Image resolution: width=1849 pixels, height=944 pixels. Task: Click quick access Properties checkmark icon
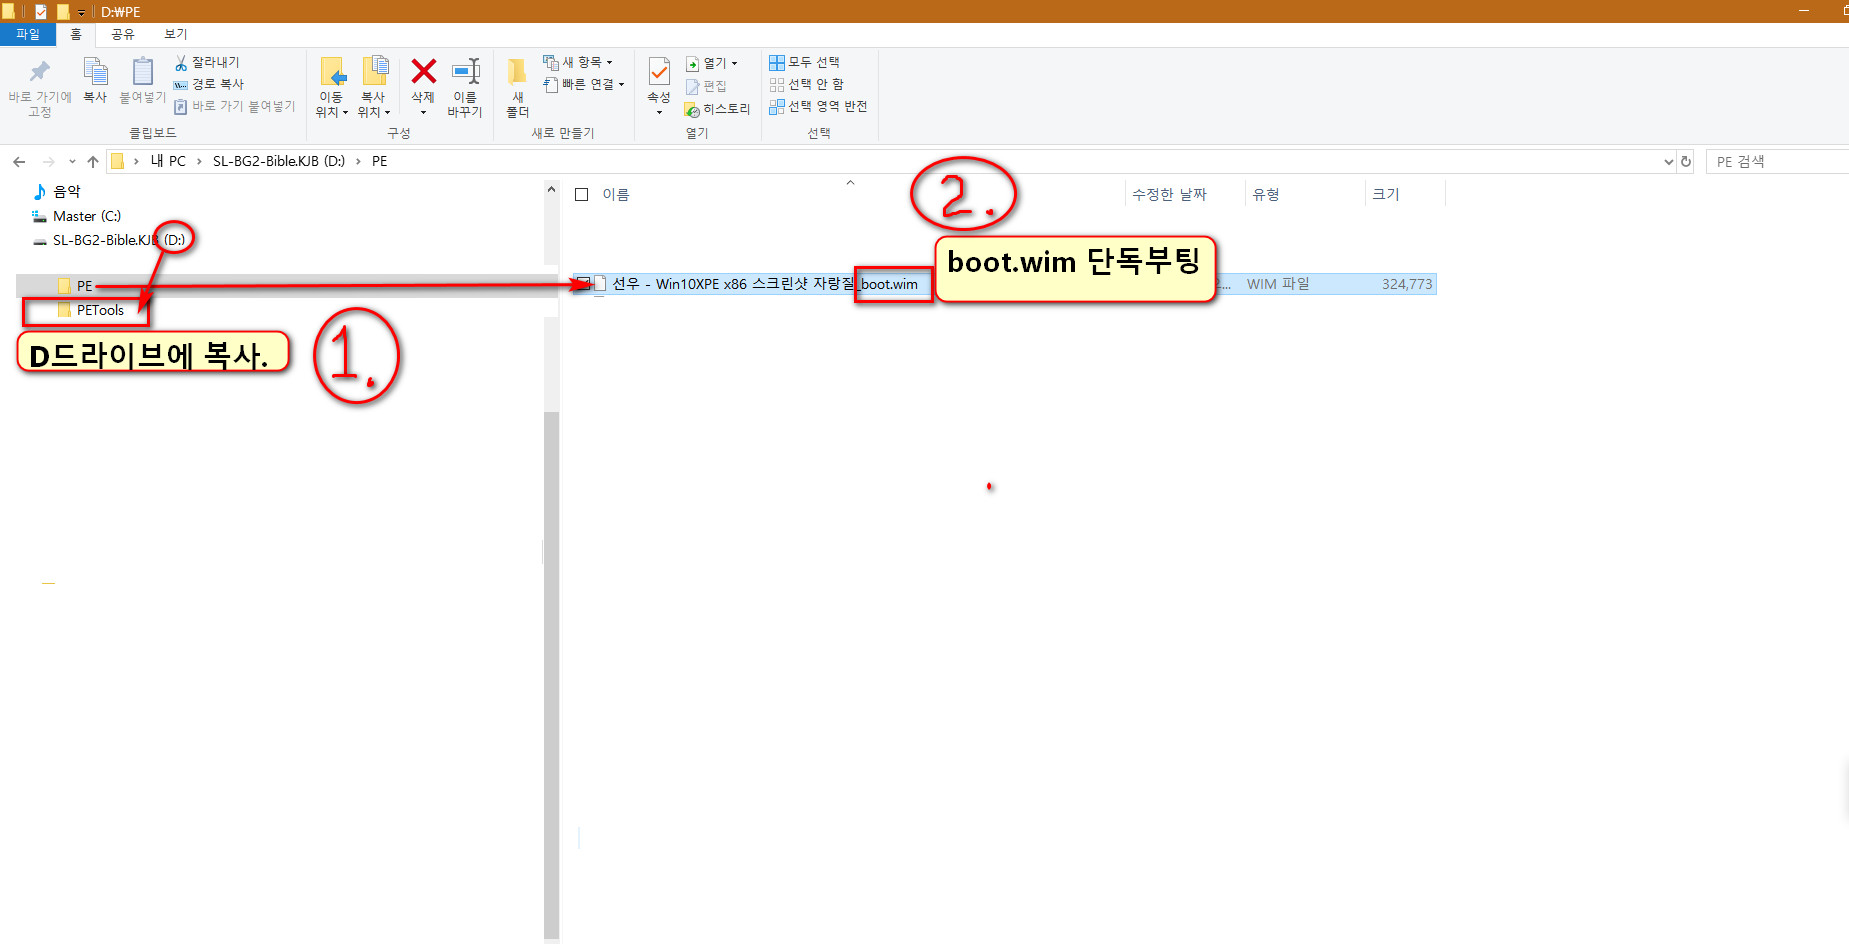coord(41,12)
